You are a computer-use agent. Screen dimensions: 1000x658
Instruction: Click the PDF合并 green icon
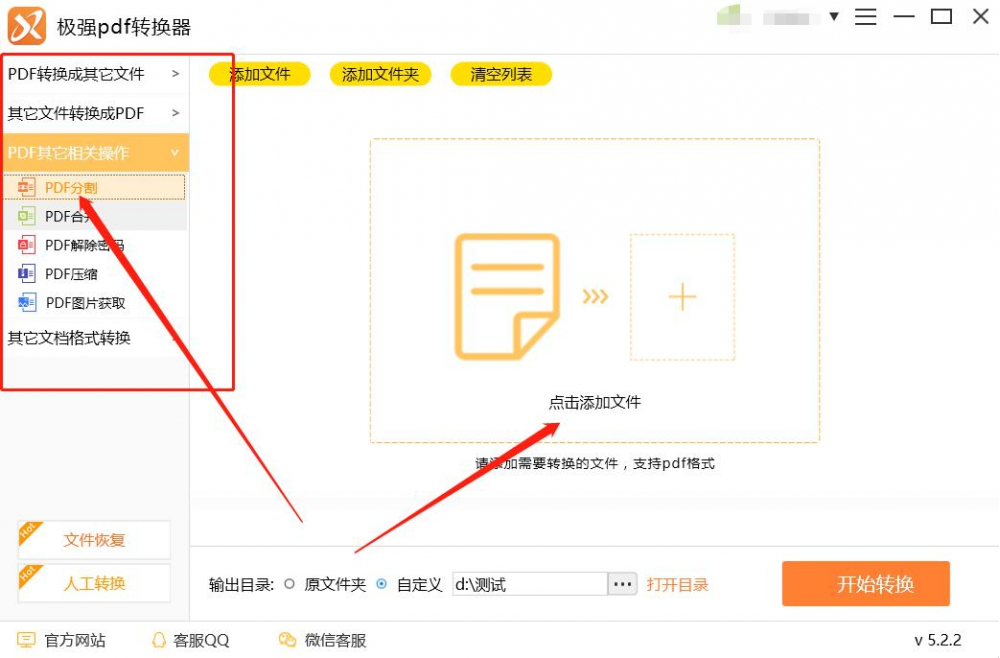pyautogui.click(x=26, y=216)
